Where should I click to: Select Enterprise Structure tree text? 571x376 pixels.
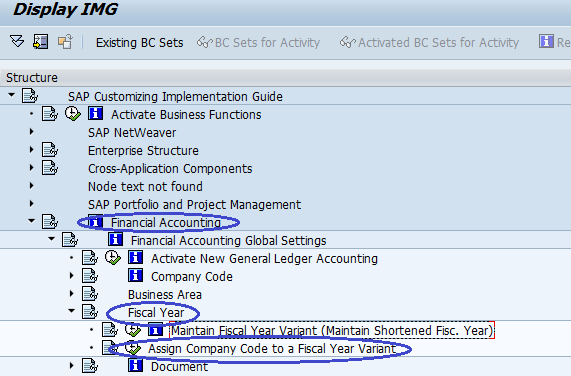pyautogui.click(x=143, y=150)
